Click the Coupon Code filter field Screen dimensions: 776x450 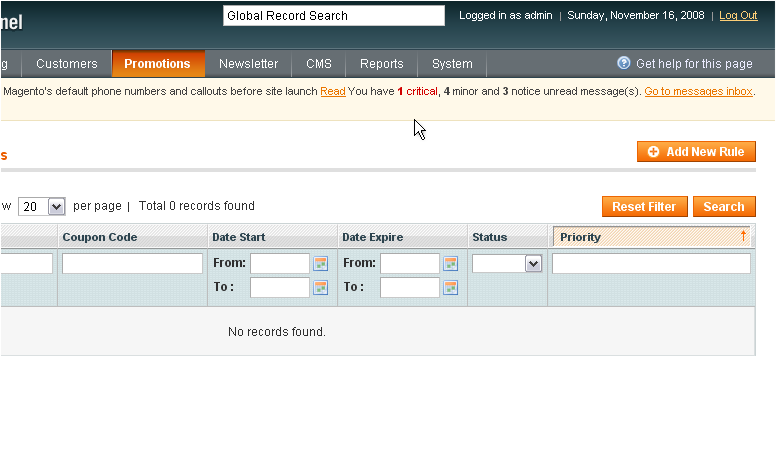132,264
